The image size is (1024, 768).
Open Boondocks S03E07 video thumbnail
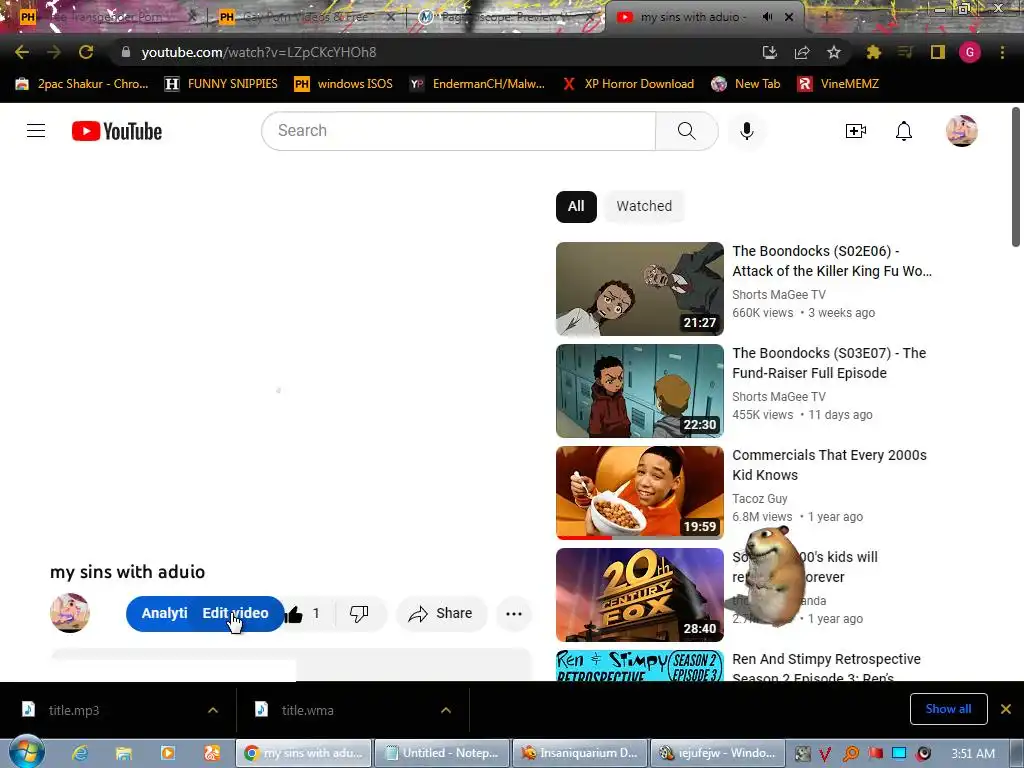[x=639, y=391]
